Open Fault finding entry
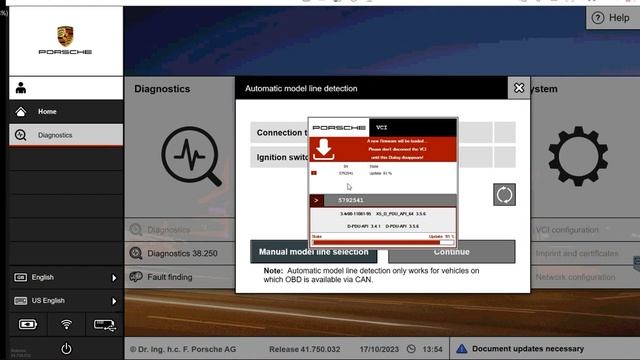This screenshot has height=360, width=640. 180,277
